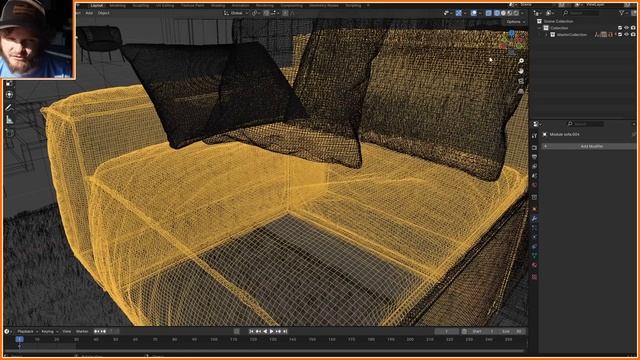Click the navigation orientation gizmo

(512, 41)
